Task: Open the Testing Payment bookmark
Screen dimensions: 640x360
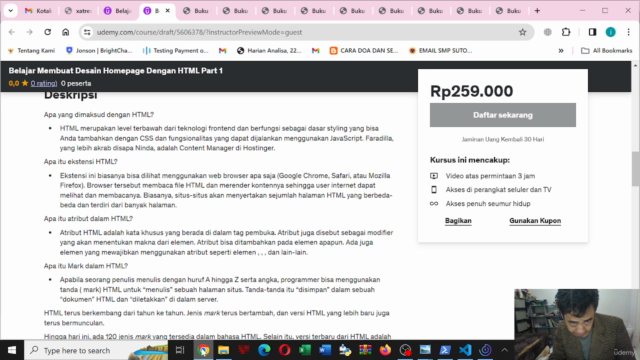Action: [176, 51]
